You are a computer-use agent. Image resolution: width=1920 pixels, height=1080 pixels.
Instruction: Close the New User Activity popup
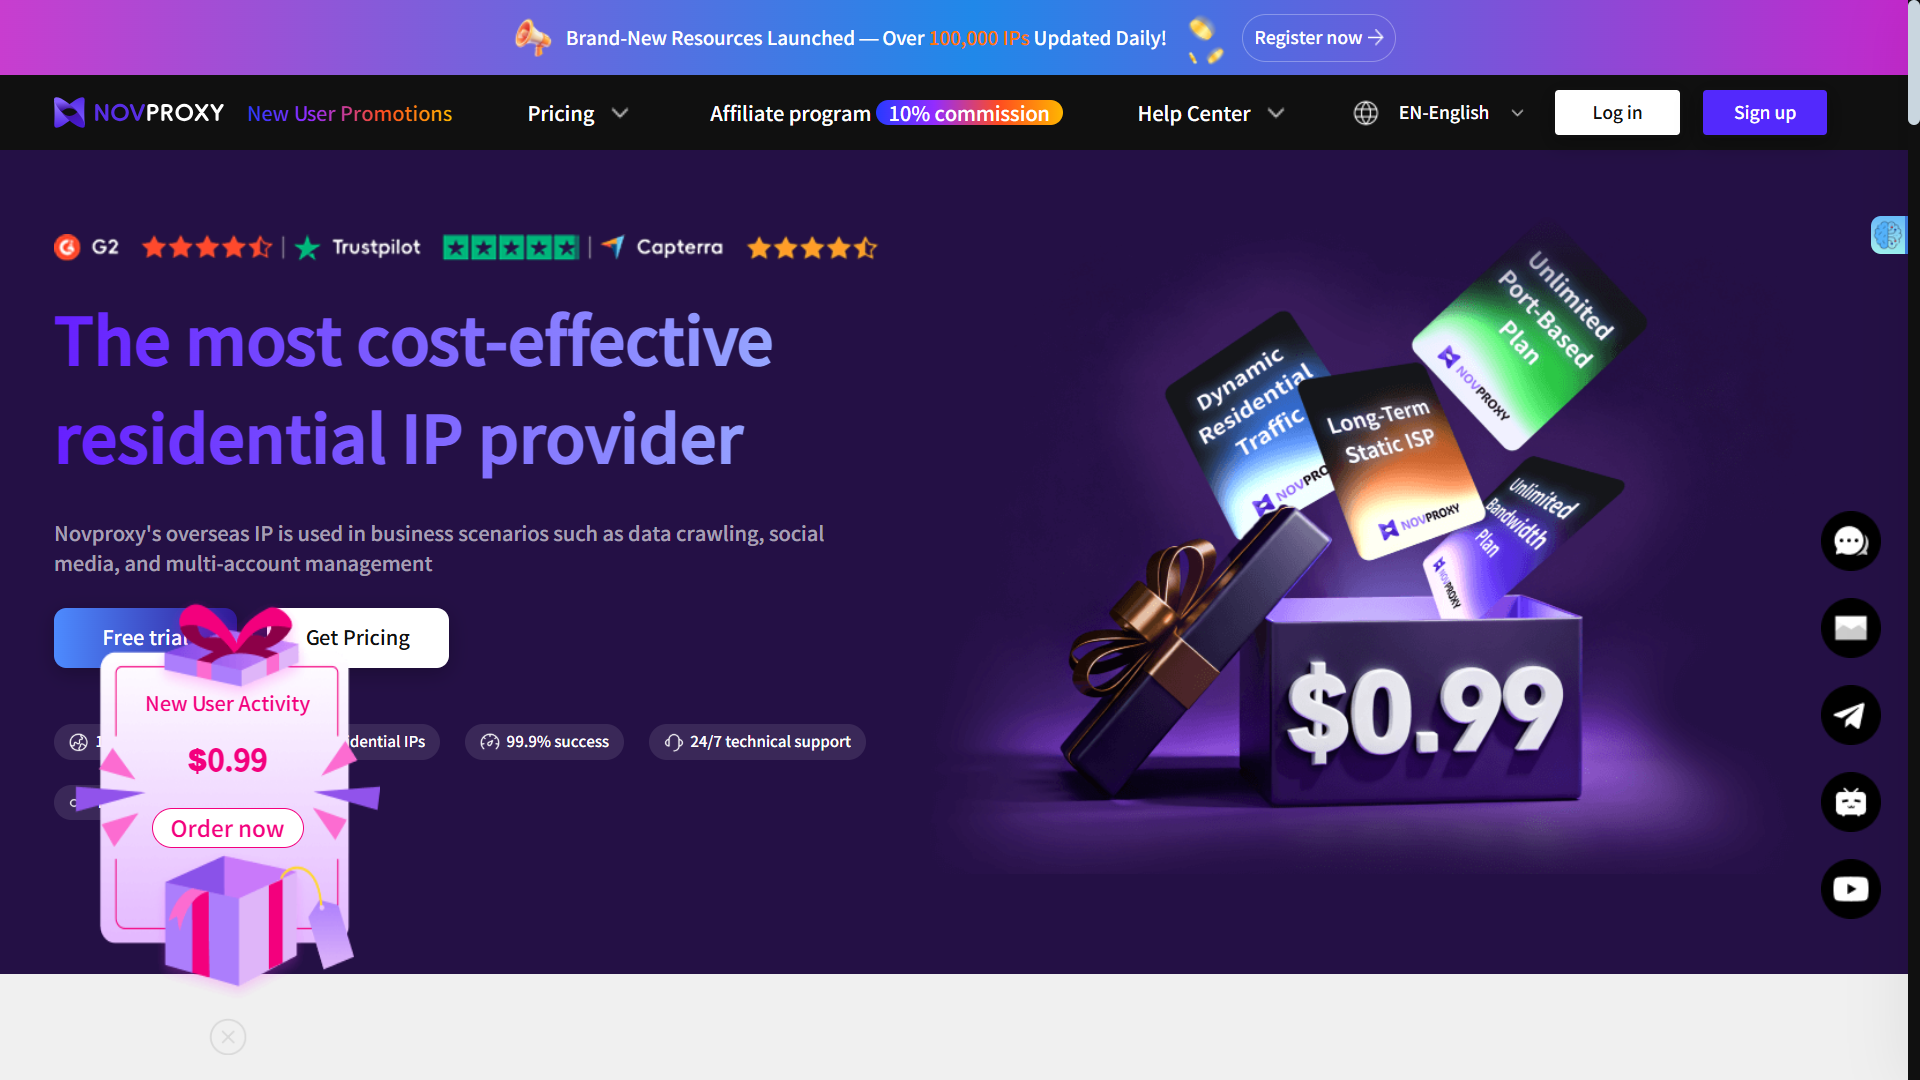pyautogui.click(x=228, y=1037)
